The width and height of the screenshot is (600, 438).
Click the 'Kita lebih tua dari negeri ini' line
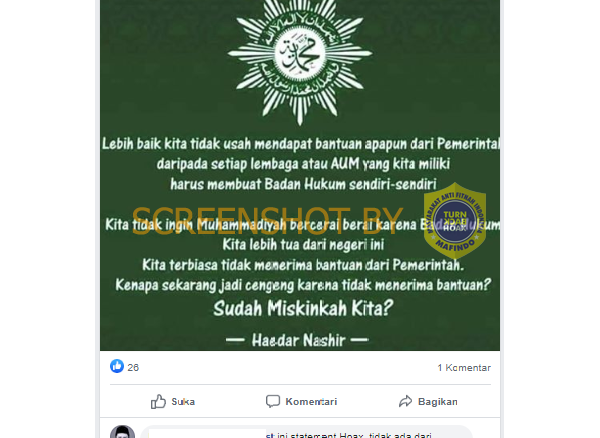303,244
